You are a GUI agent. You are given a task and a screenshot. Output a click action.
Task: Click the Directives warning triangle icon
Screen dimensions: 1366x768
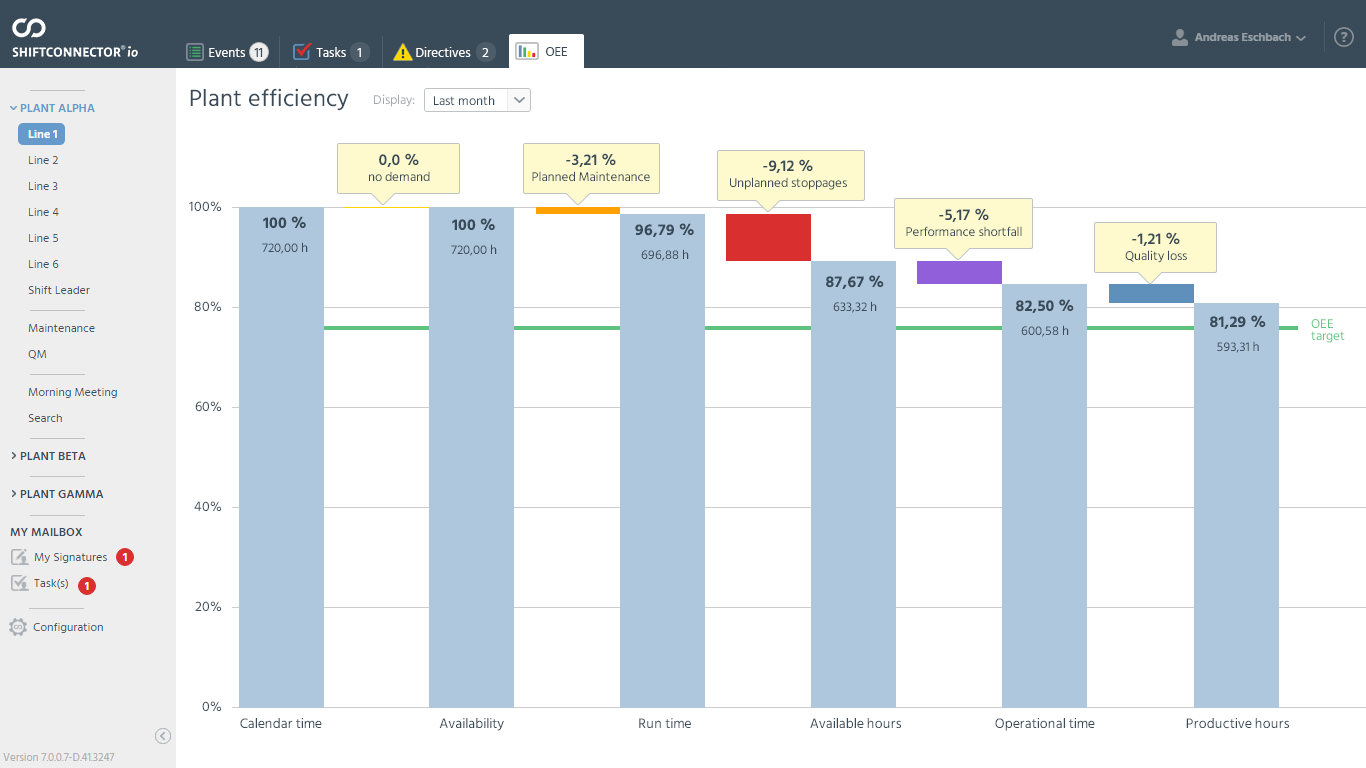coord(402,52)
